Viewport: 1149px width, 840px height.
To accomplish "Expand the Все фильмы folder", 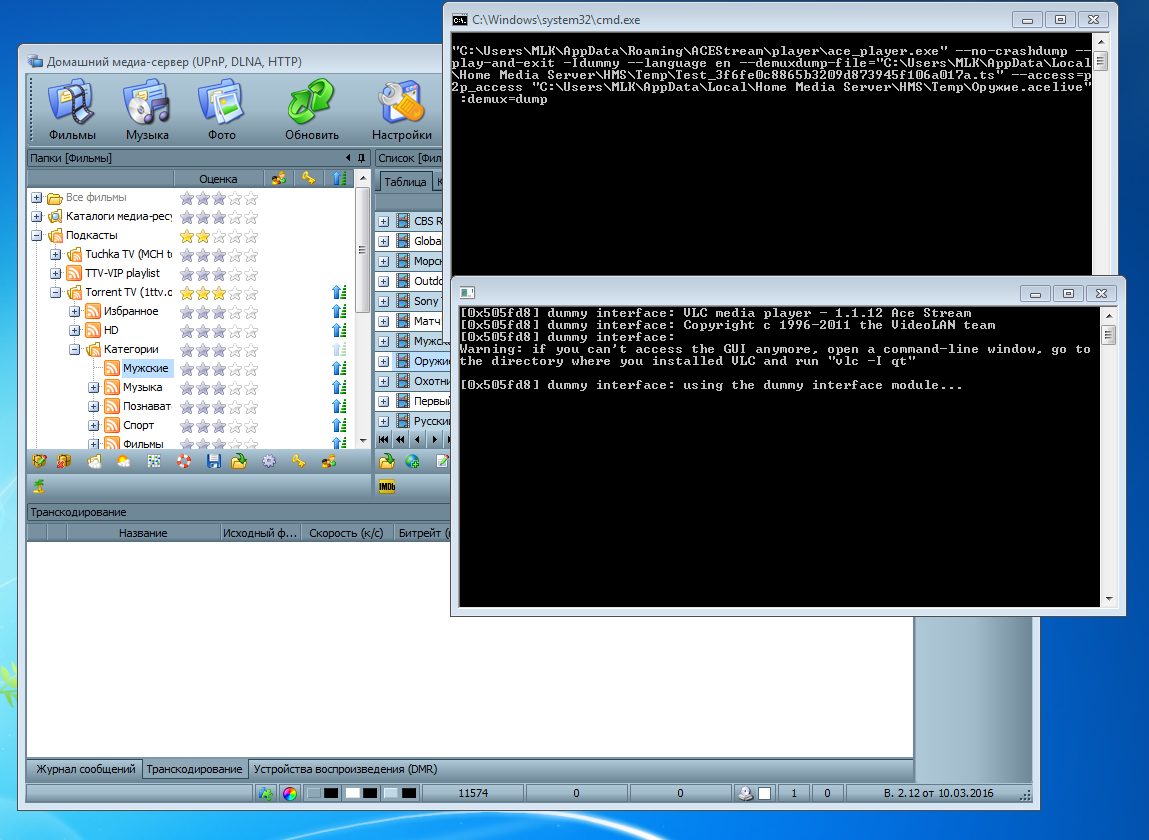I will tap(37, 198).
